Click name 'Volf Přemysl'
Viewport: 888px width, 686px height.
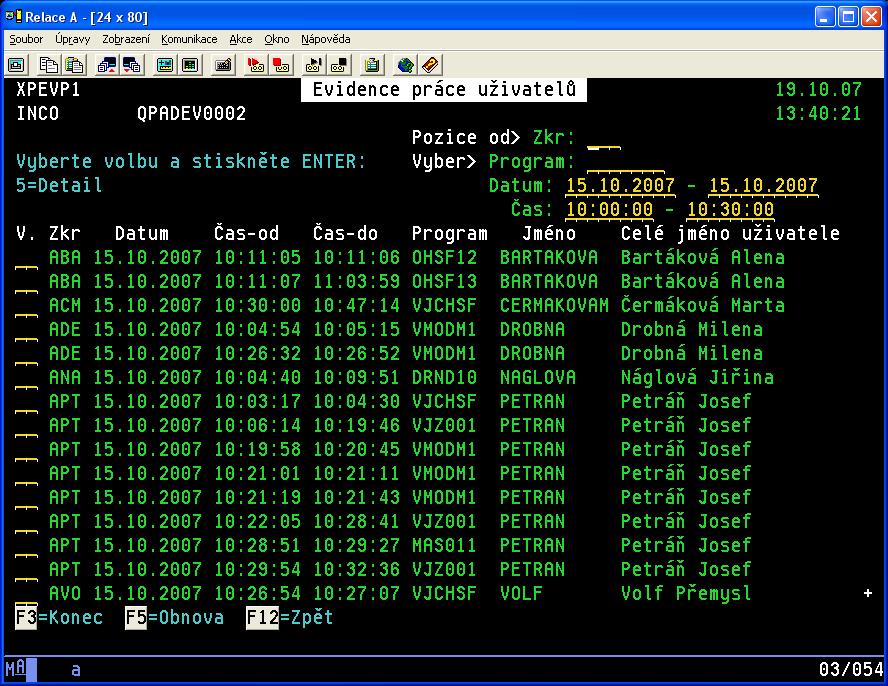point(686,593)
